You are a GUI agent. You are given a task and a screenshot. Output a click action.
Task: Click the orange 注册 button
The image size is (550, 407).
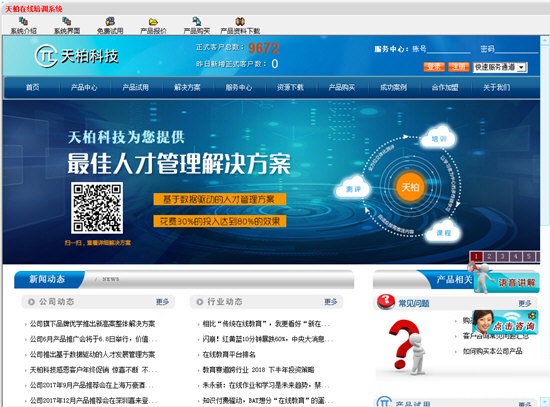tap(458, 67)
